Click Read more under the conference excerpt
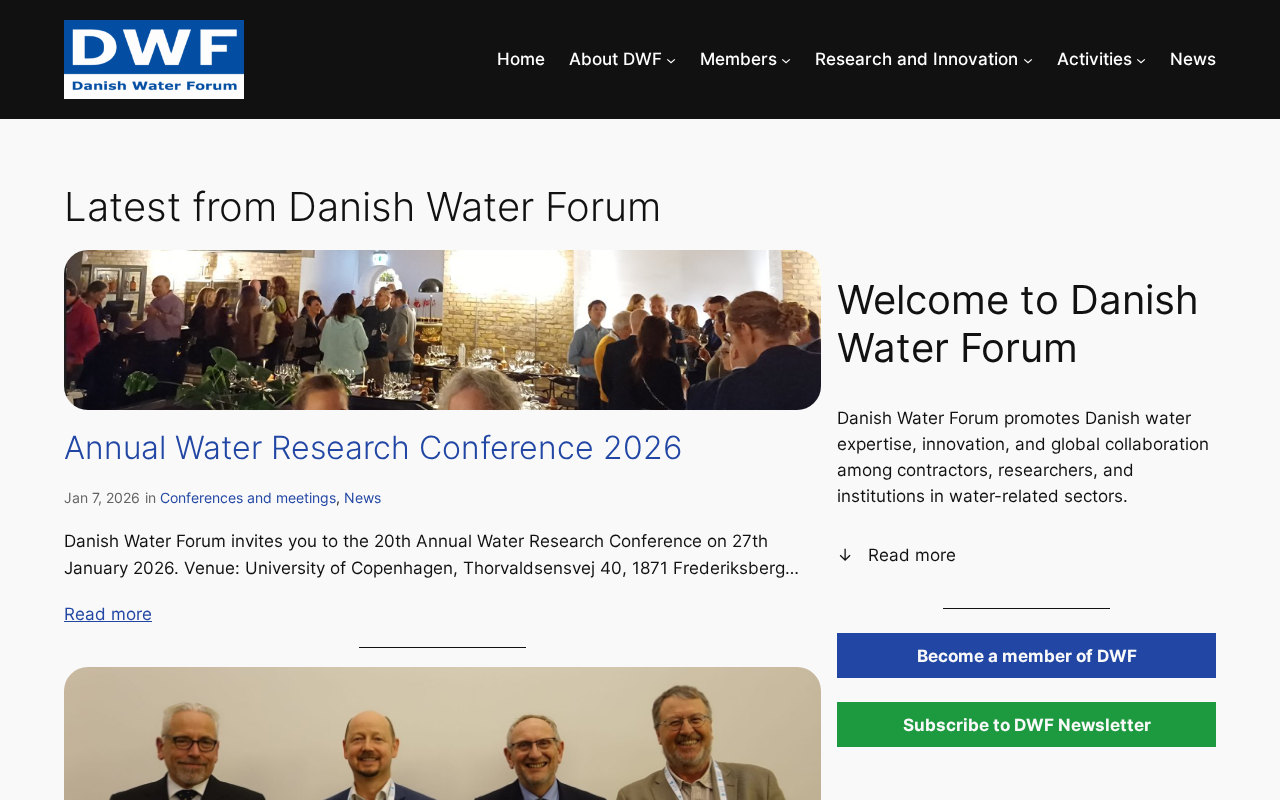The width and height of the screenshot is (1280, 800). (x=108, y=614)
